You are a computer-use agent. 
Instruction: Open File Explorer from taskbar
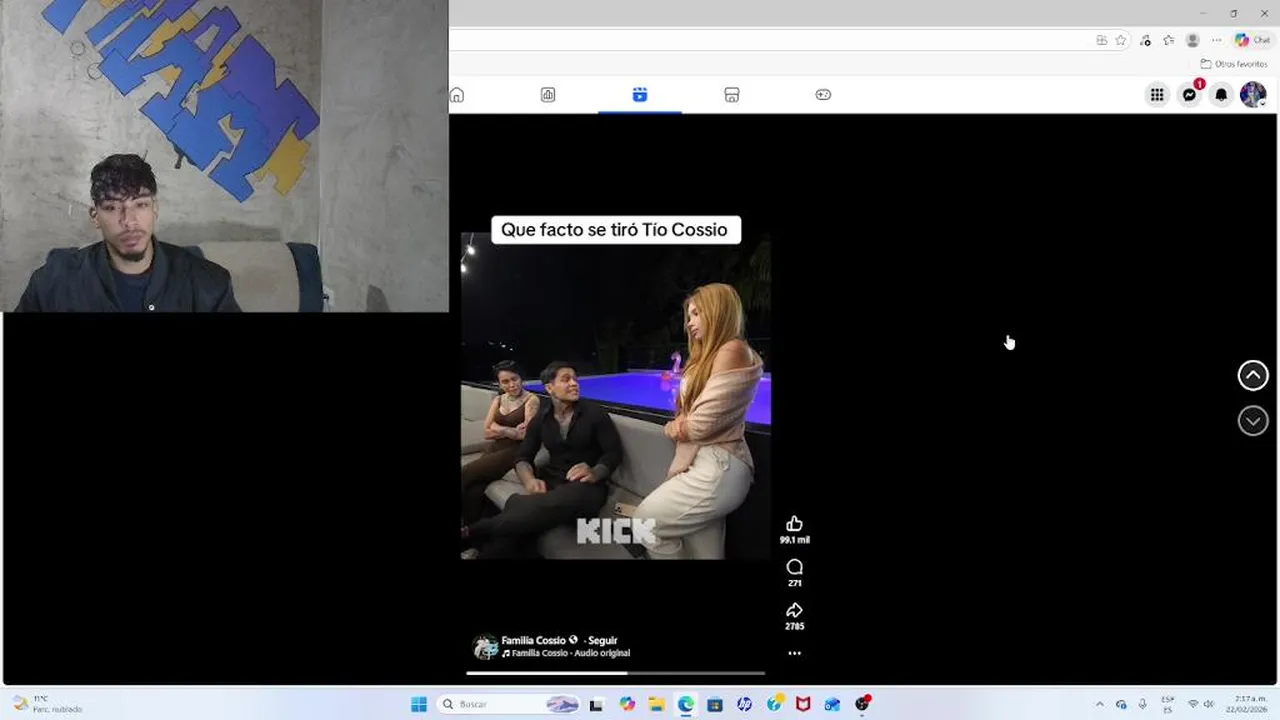click(x=656, y=704)
